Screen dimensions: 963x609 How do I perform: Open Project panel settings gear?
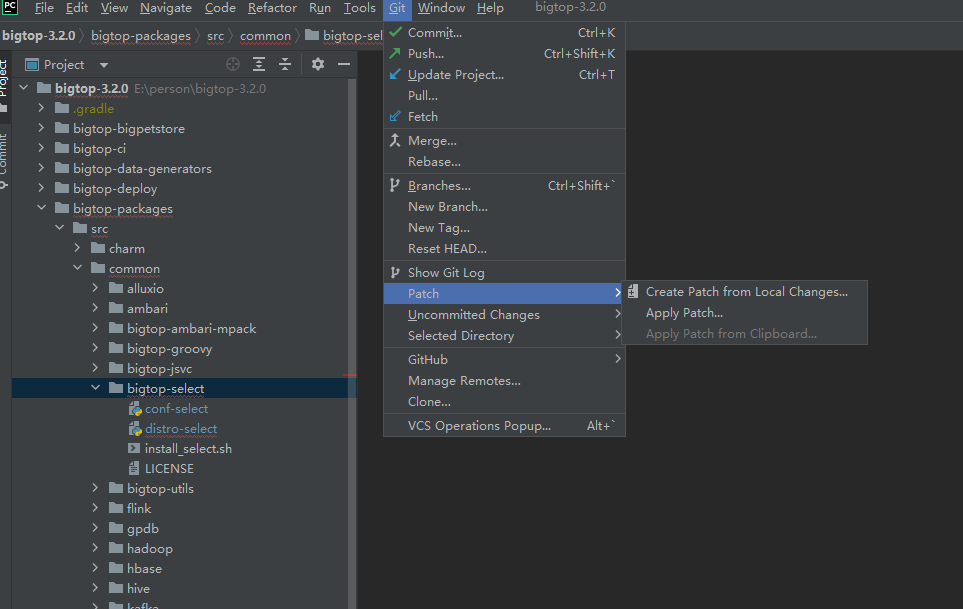pyautogui.click(x=318, y=64)
